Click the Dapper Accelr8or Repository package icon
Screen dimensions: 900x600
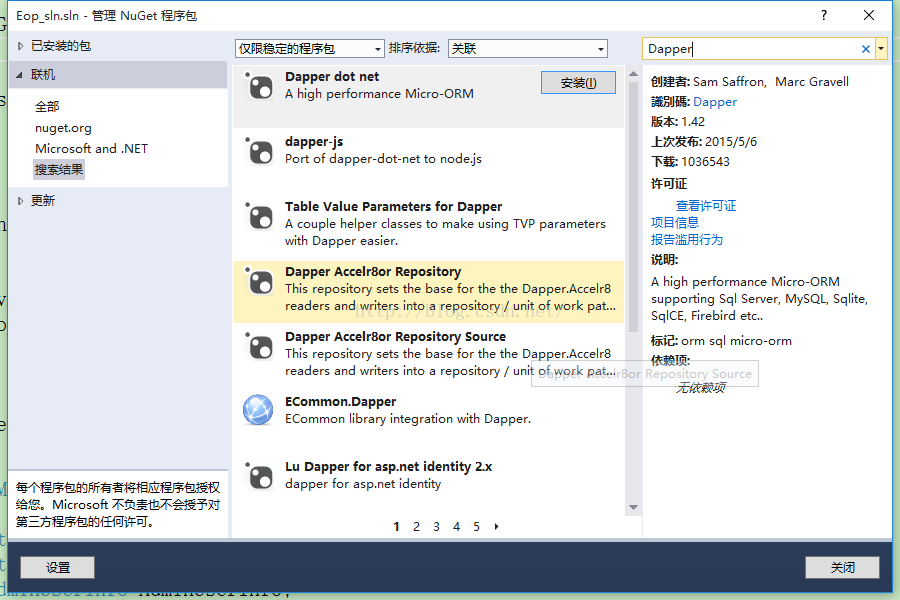pyautogui.click(x=259, y=281)
